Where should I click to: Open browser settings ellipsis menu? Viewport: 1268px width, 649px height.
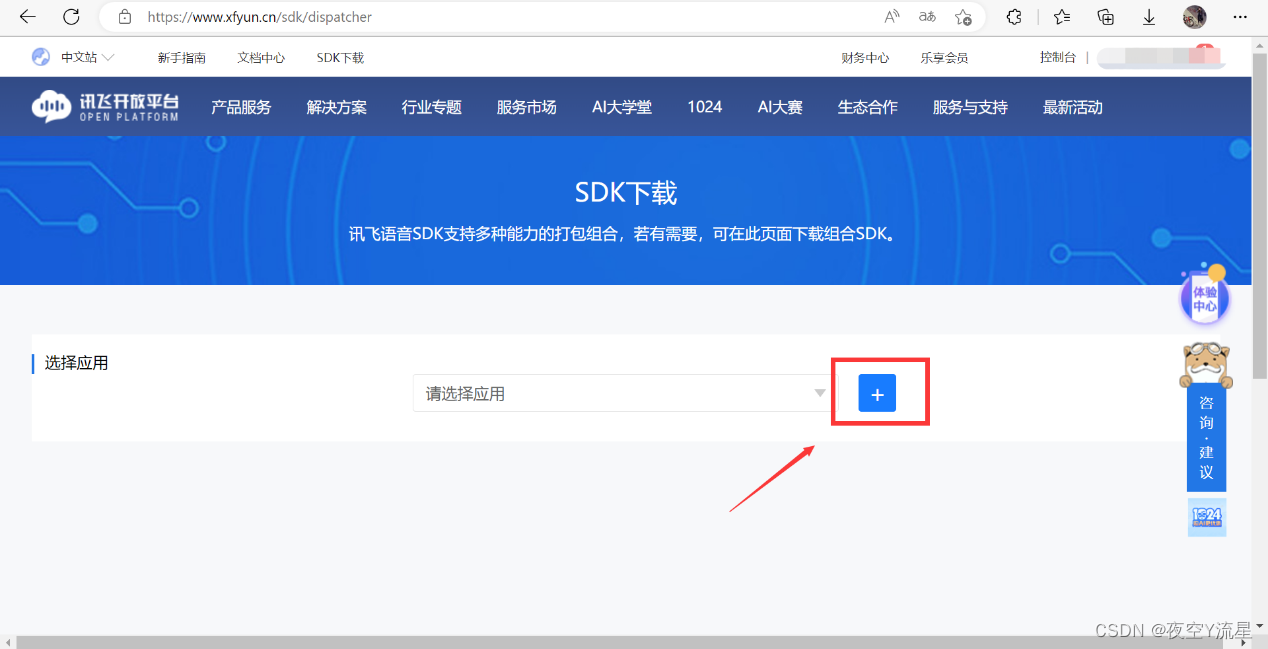[x=1240, y=17]
